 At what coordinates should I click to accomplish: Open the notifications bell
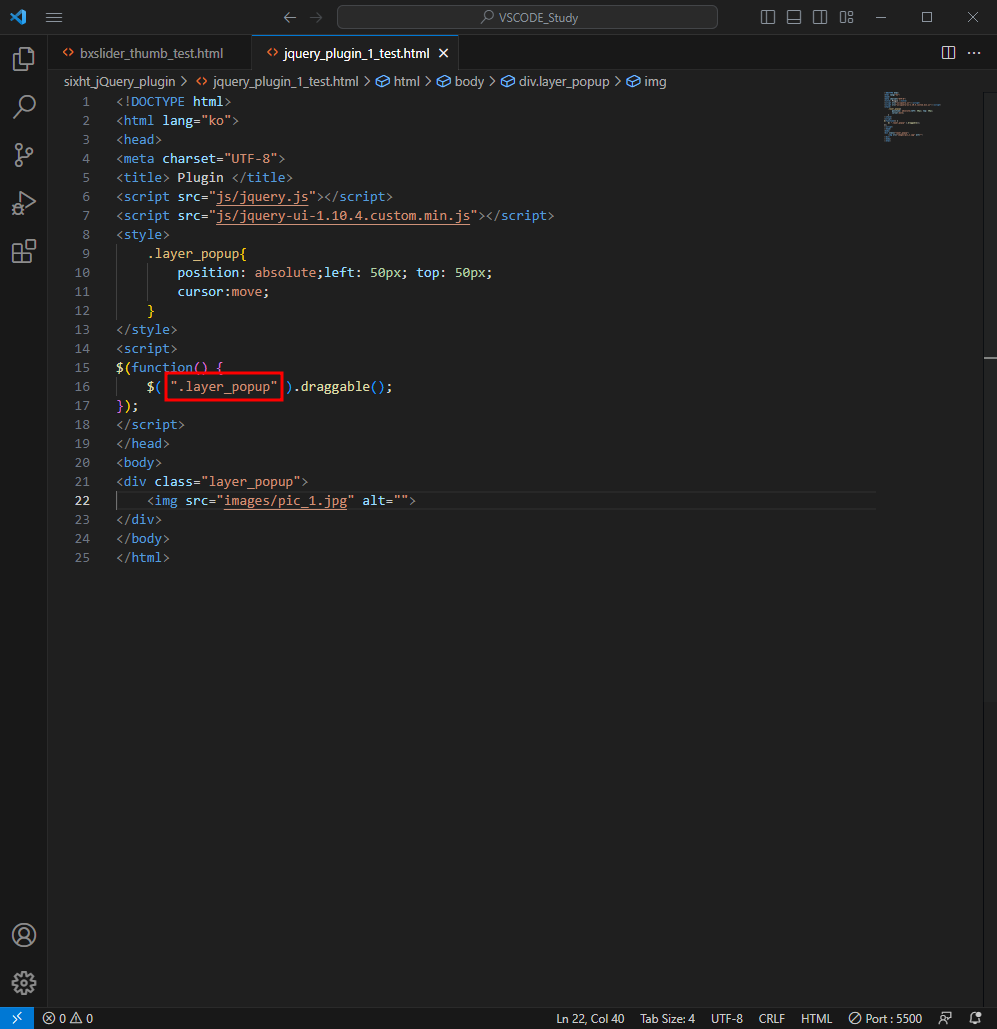click(x=975, y=1018)
